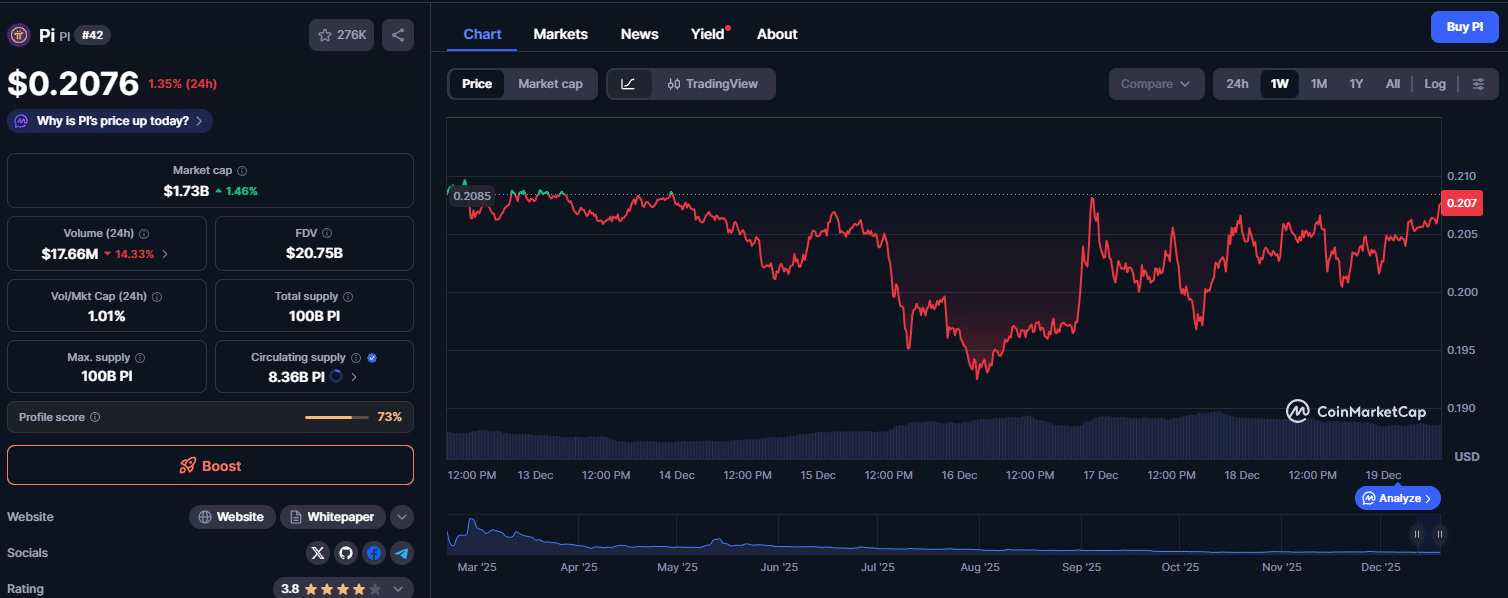This screenshot has height=598, width=1508.
Task: Click right handle of time range slider
Action: tap(1438, 534)
